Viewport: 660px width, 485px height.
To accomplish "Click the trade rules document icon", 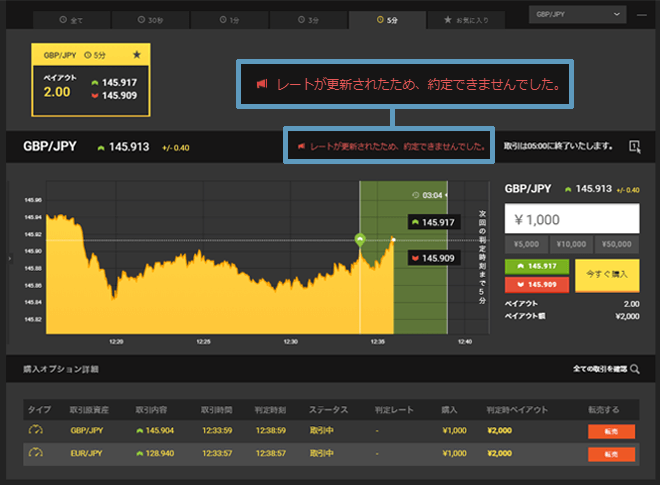I will point(634,147).
